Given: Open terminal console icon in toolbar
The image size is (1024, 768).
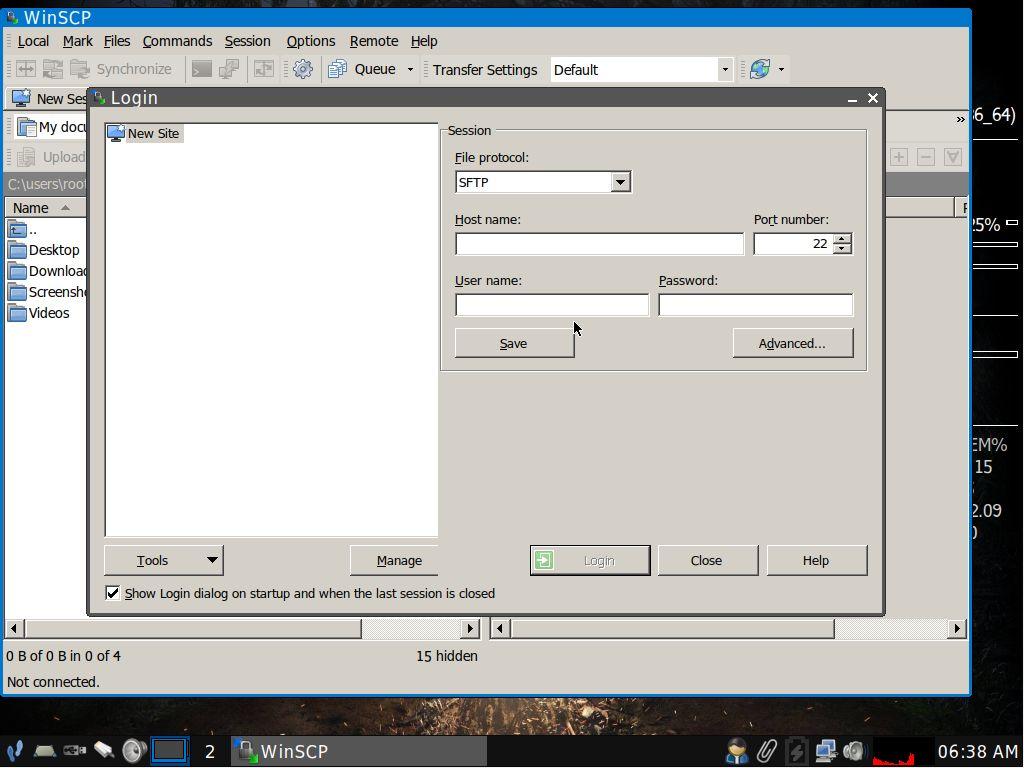Looking at the screenshot, I should point(202,70).
